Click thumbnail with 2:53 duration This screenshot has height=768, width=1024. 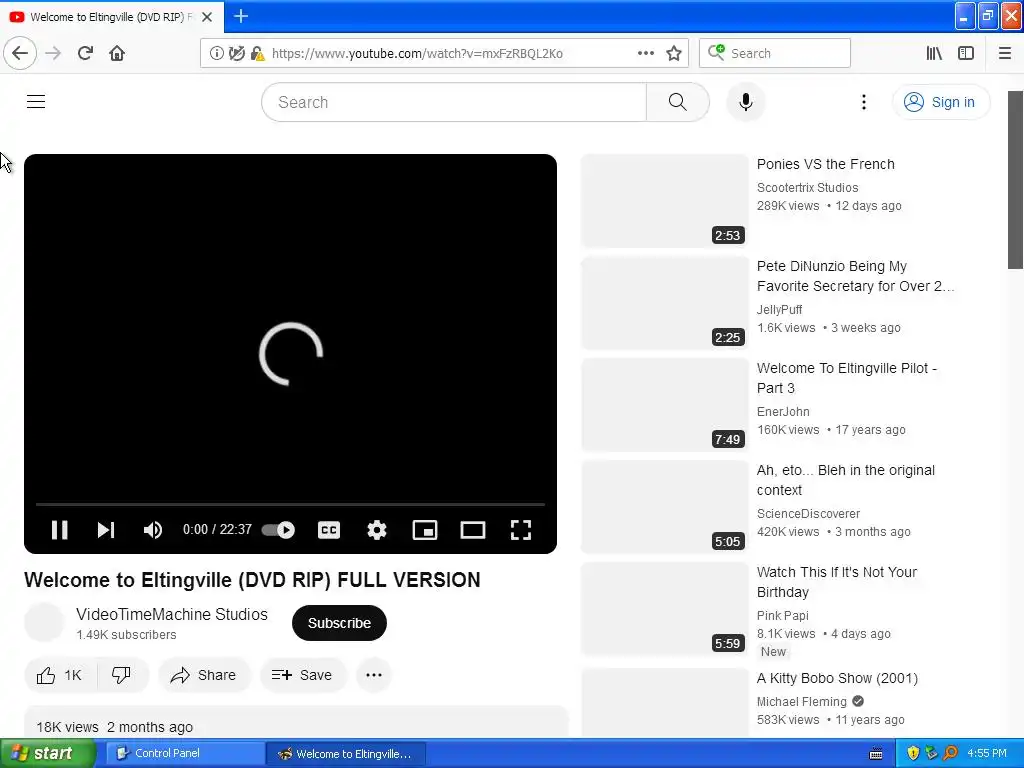coord(664,201)
